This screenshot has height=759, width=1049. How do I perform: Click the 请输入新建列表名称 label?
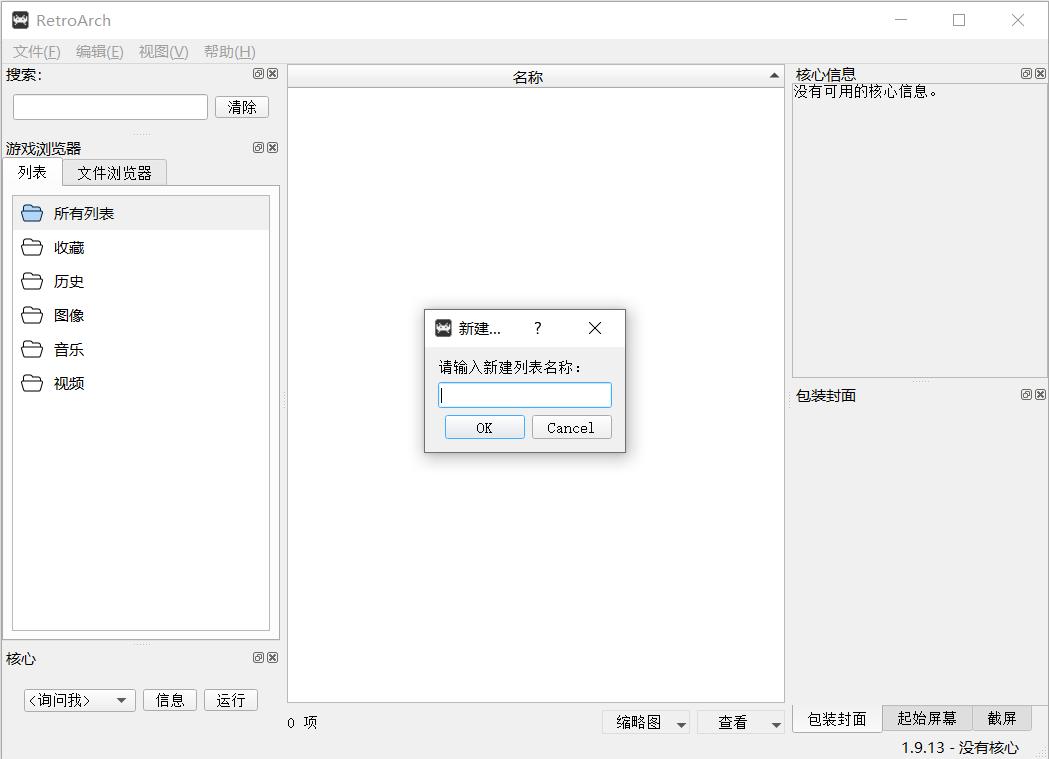point(510,367)
